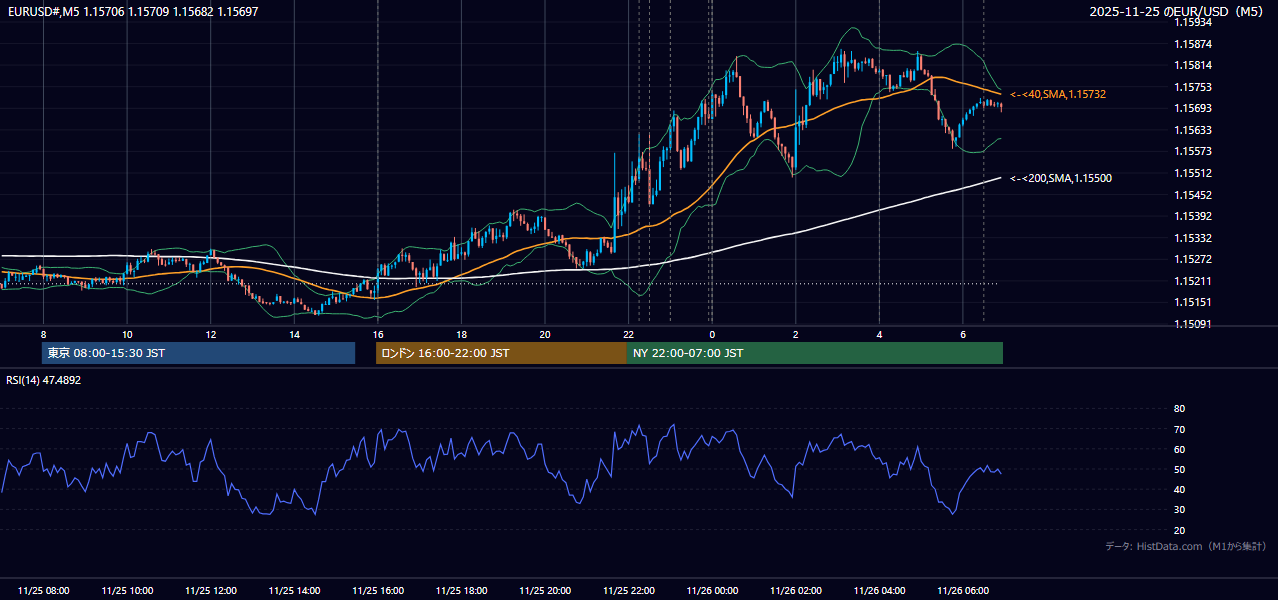Click the price axis value 1.15573

[x=1194, y=151]
